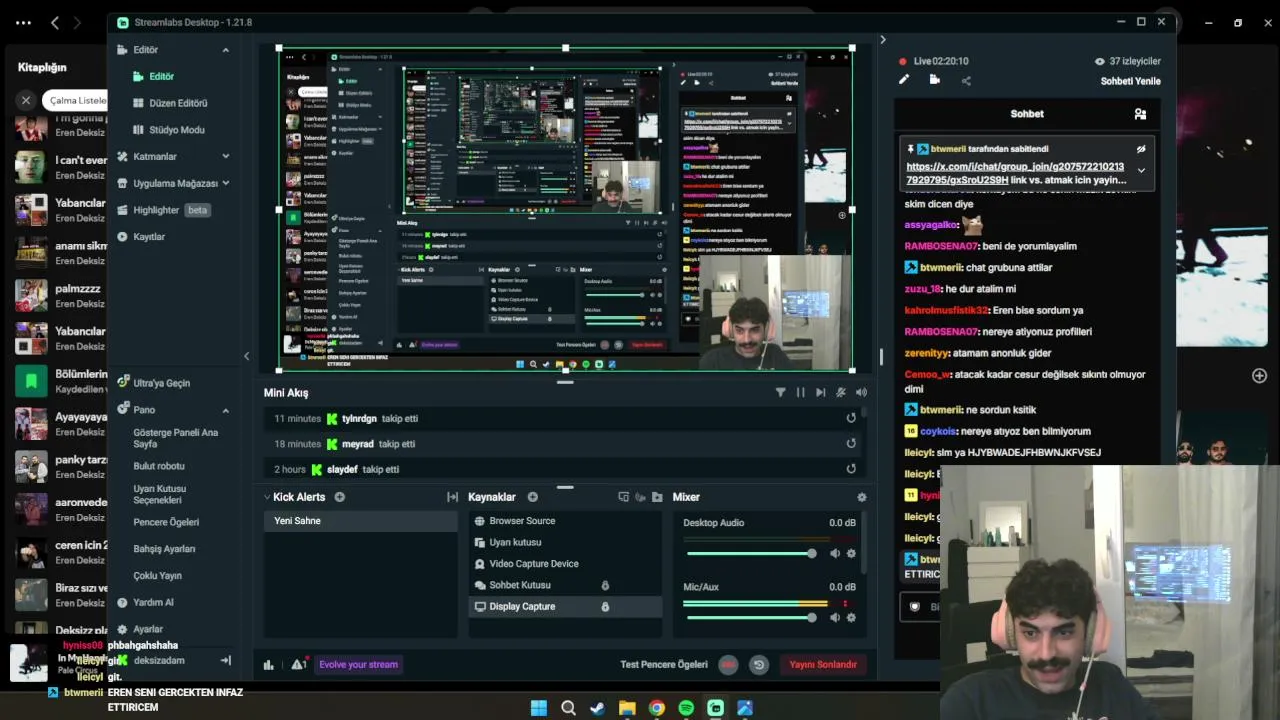Screen dimensions: 1280x720
Task: Open the Kick Alerts scene collection dropdown
Action: point(294,497)
